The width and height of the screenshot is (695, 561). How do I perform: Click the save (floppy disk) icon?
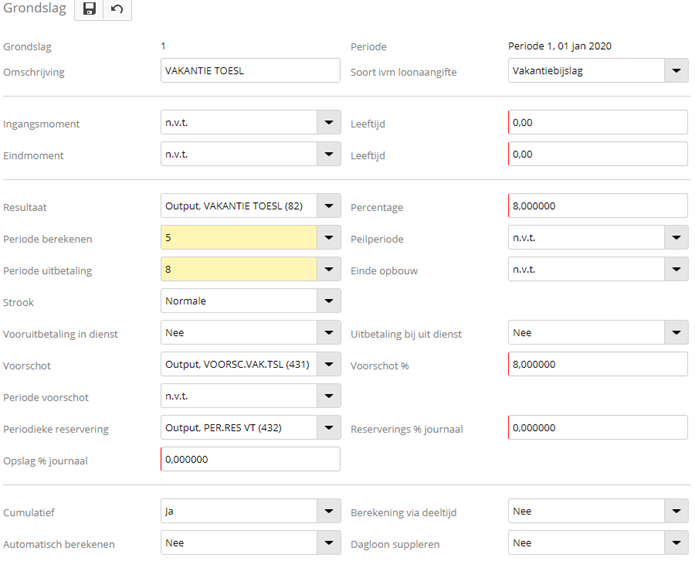coord(89,9)
